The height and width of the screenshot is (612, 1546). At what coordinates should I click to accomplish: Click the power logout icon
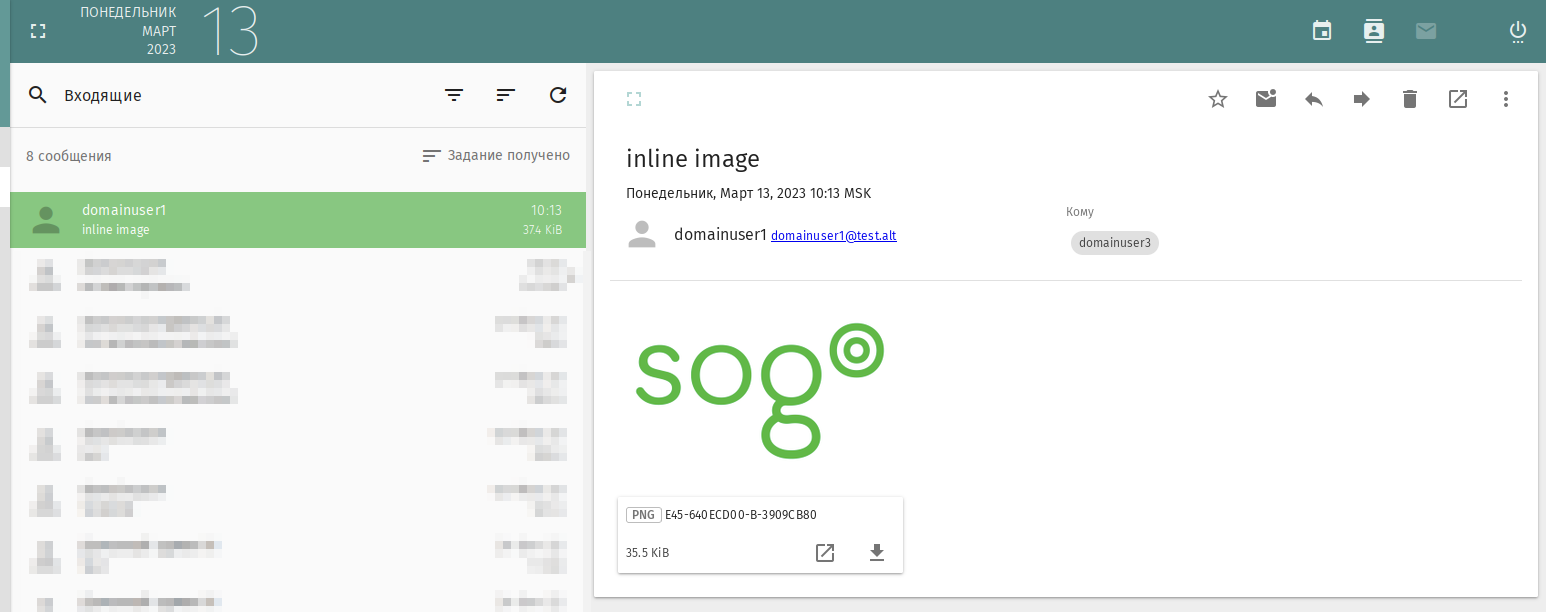point(1518,32)
